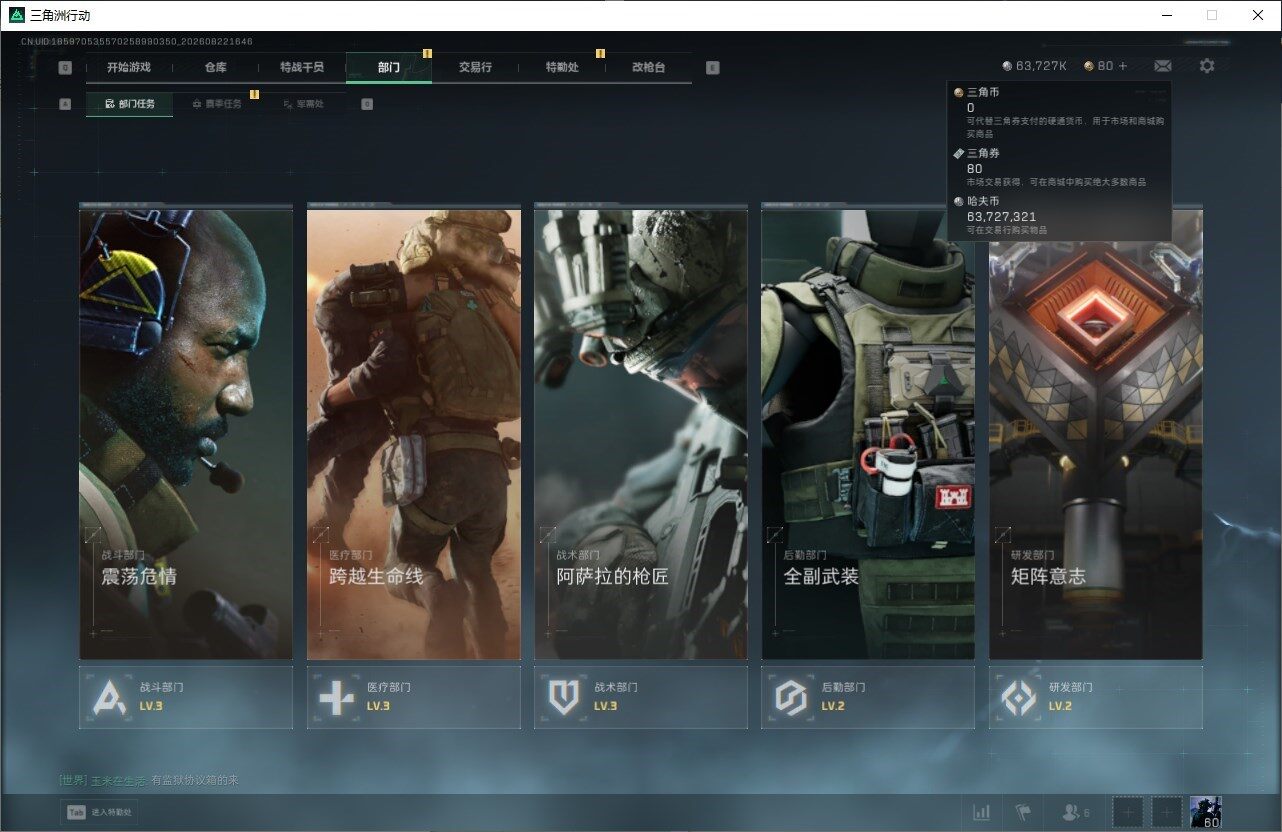Viewport: 1282px width, 832px height.
Task: Click the CN UID text at top
Action: click(136, 41)
